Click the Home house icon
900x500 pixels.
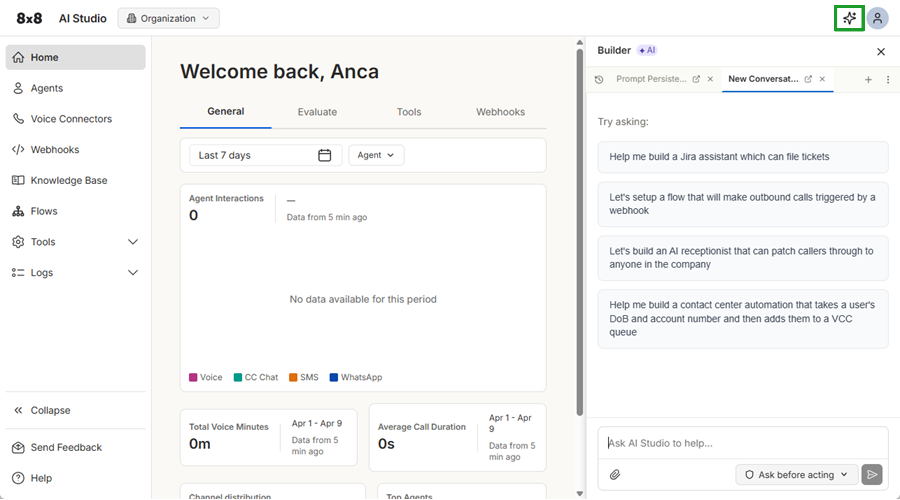(18, 57)
